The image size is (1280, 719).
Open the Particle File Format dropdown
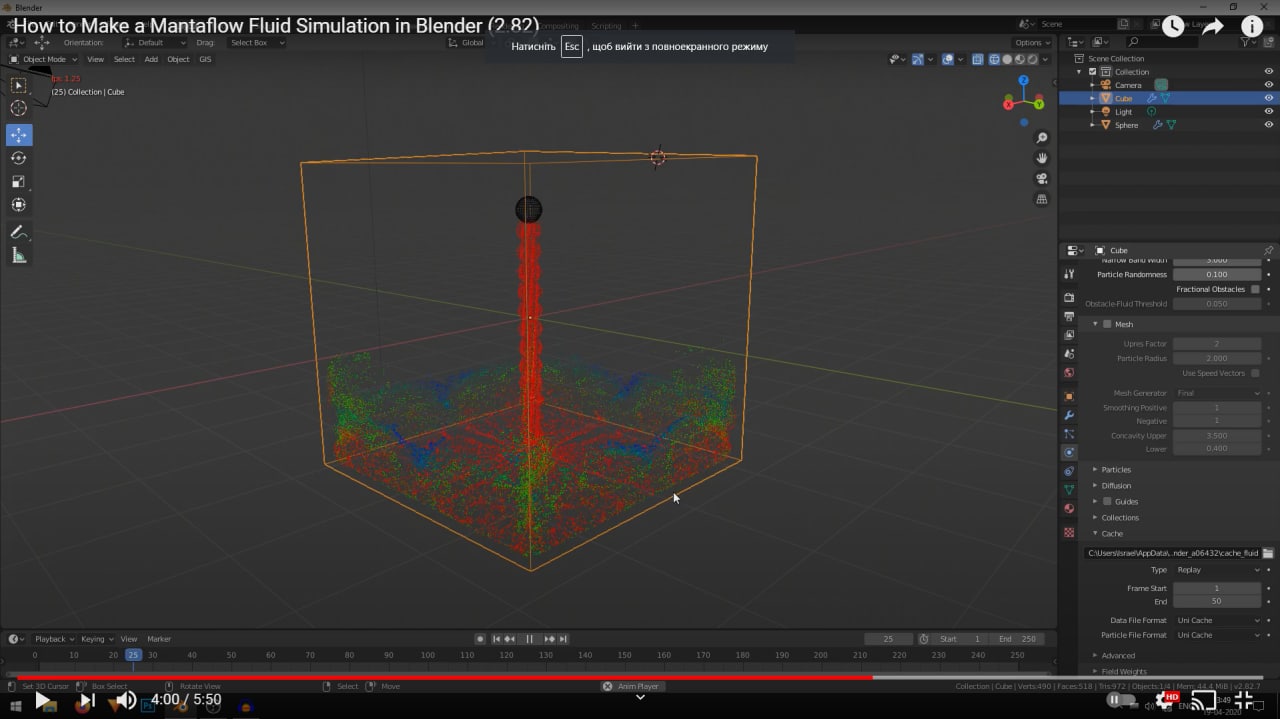click(1217, 635)
